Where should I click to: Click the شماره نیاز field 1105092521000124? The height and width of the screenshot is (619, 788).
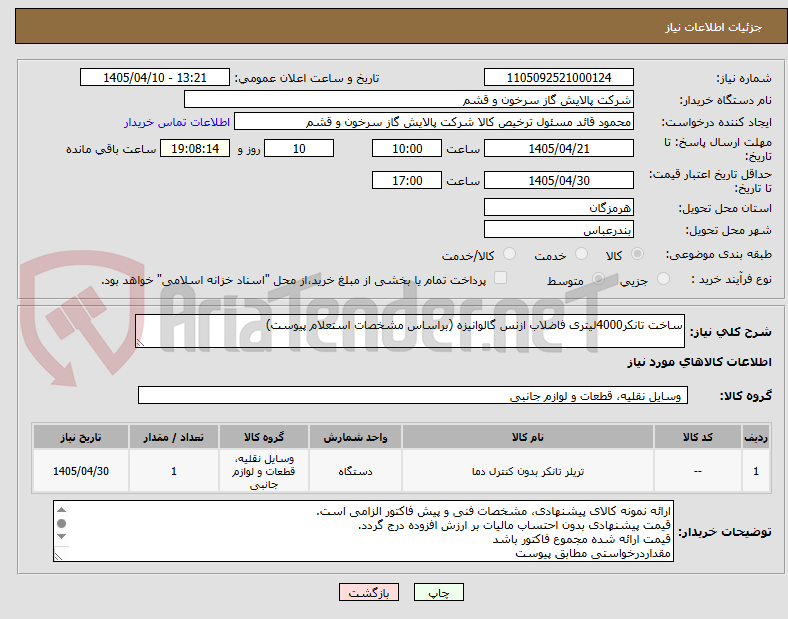pos(558,78)
